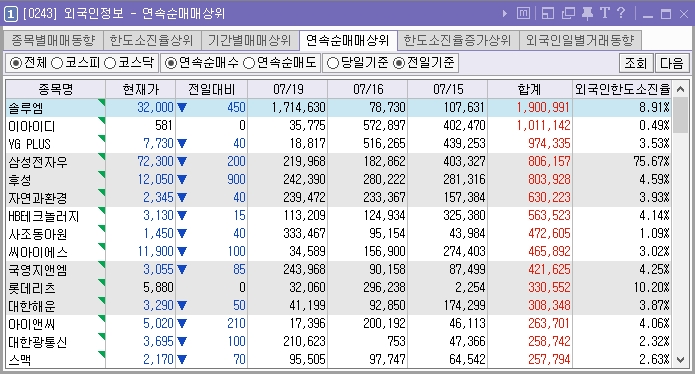This screenshot has height=374, width=695.
Task: Select the 대한해운 stock name
Action: [x=32, y=306]
